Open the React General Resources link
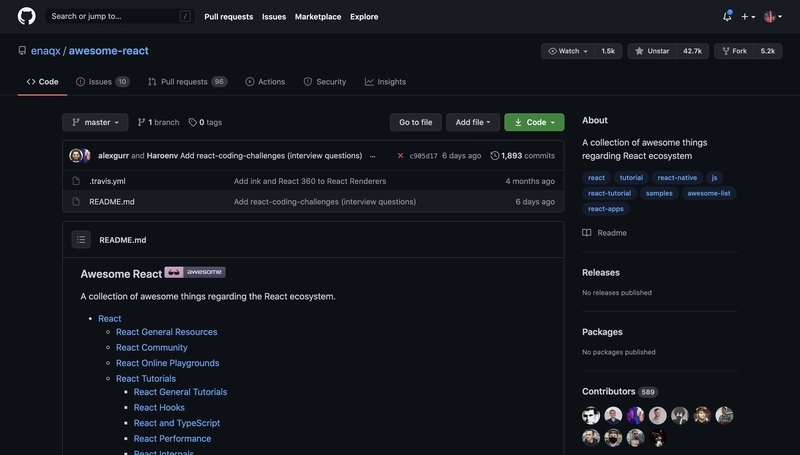The height and width of the screenshot is (455, 800). 166,332
